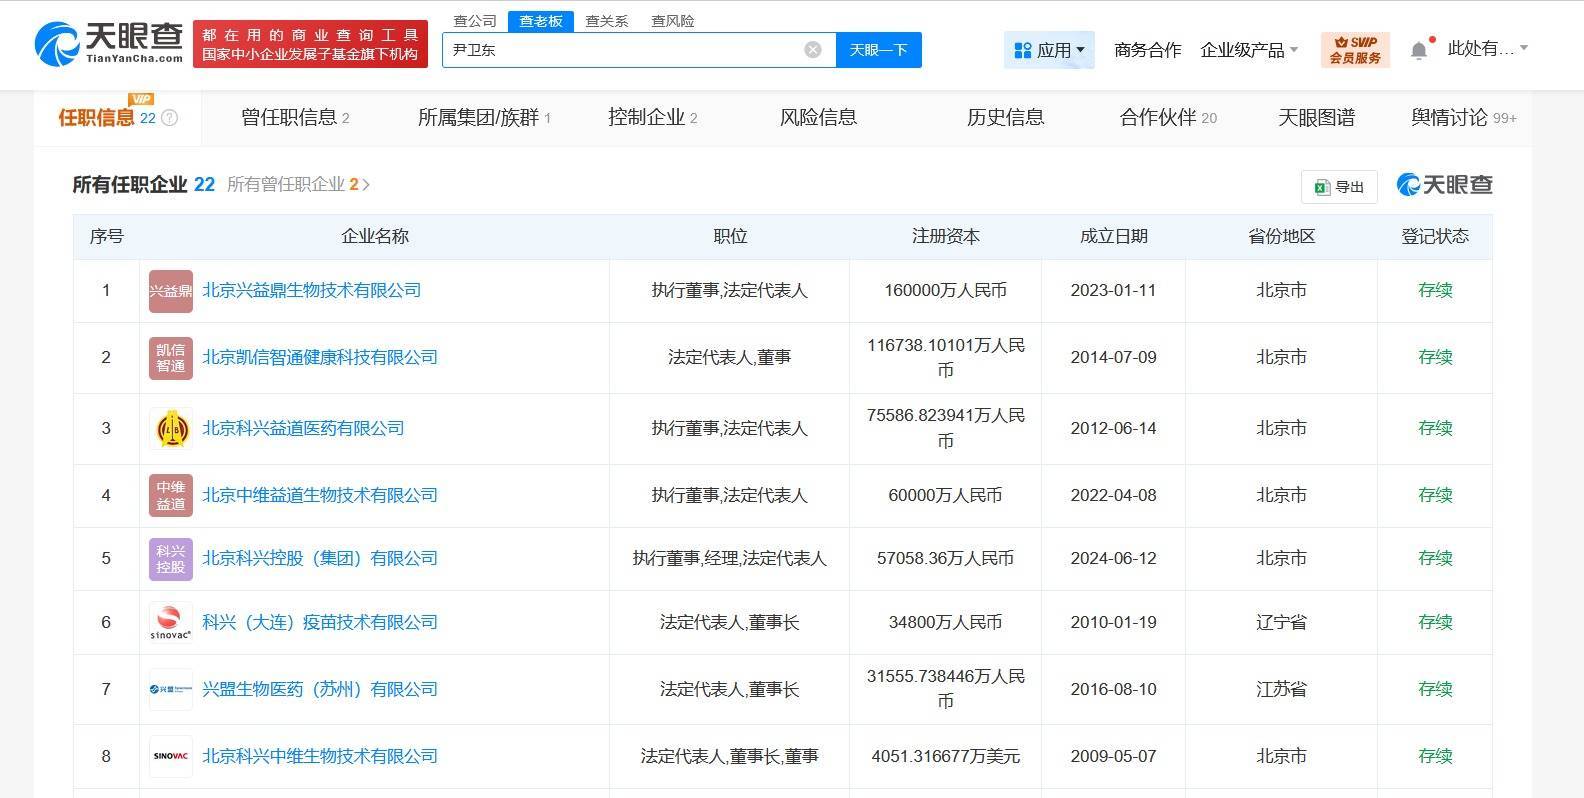Open 北京科兴益道医药有限公司 link
Viewport: 1584px width, 798px height.
pos(303,429)
